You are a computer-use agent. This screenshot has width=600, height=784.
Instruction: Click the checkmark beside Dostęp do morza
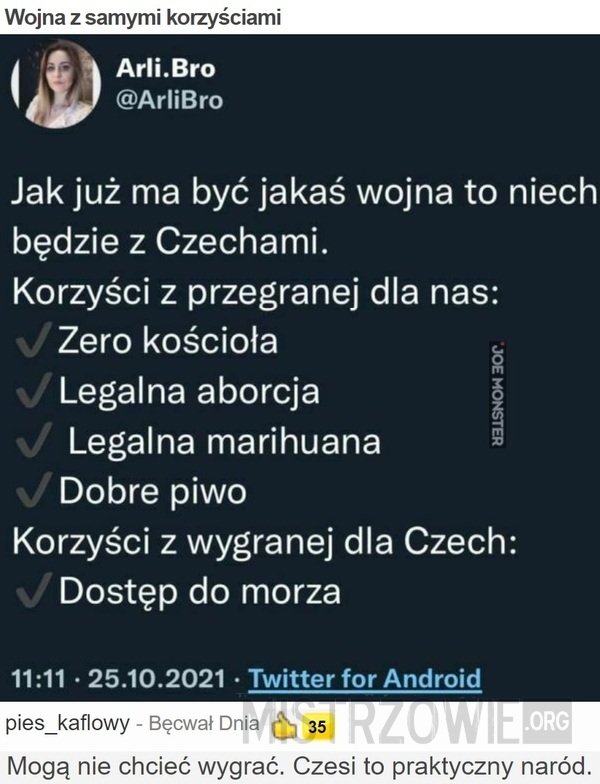(x=34, y=590)
